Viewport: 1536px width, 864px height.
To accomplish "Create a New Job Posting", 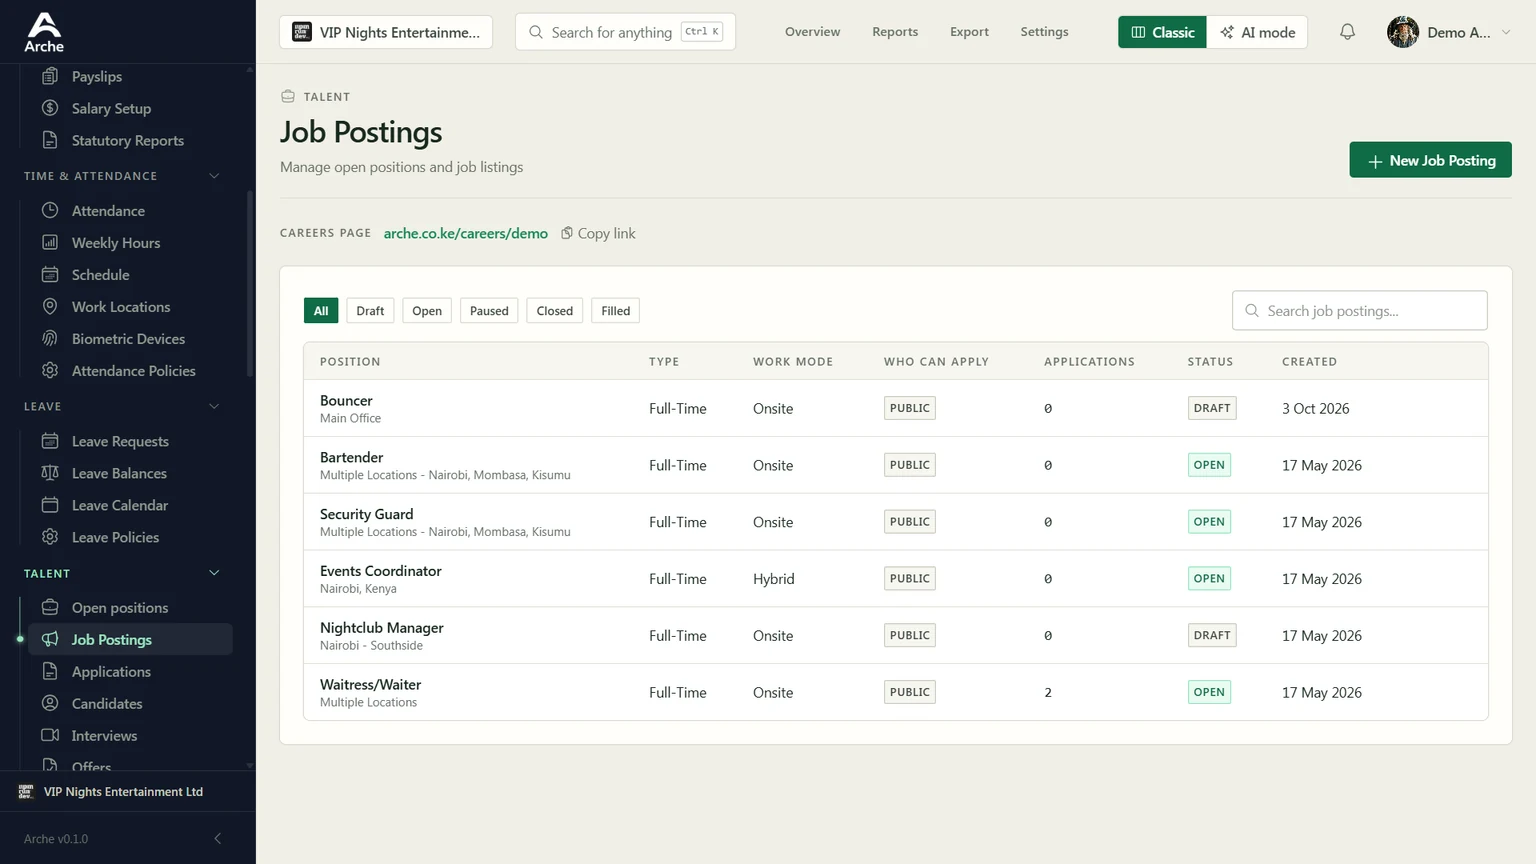I will click(1430, 160).
